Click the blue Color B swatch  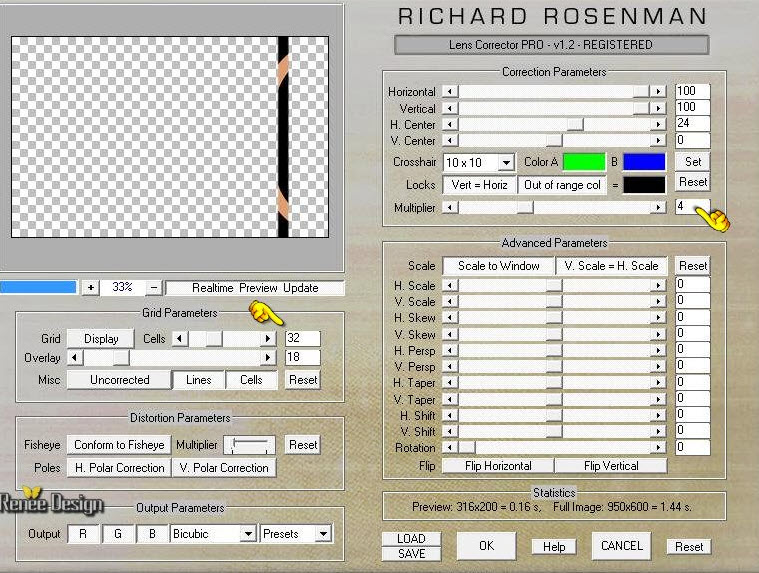pyautogui.click(x=644, y=162)
